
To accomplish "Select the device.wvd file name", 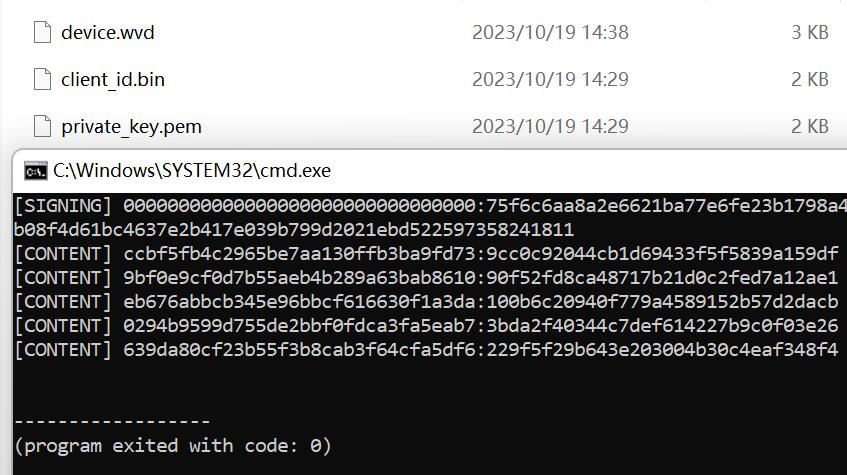I will pos(108,32).
